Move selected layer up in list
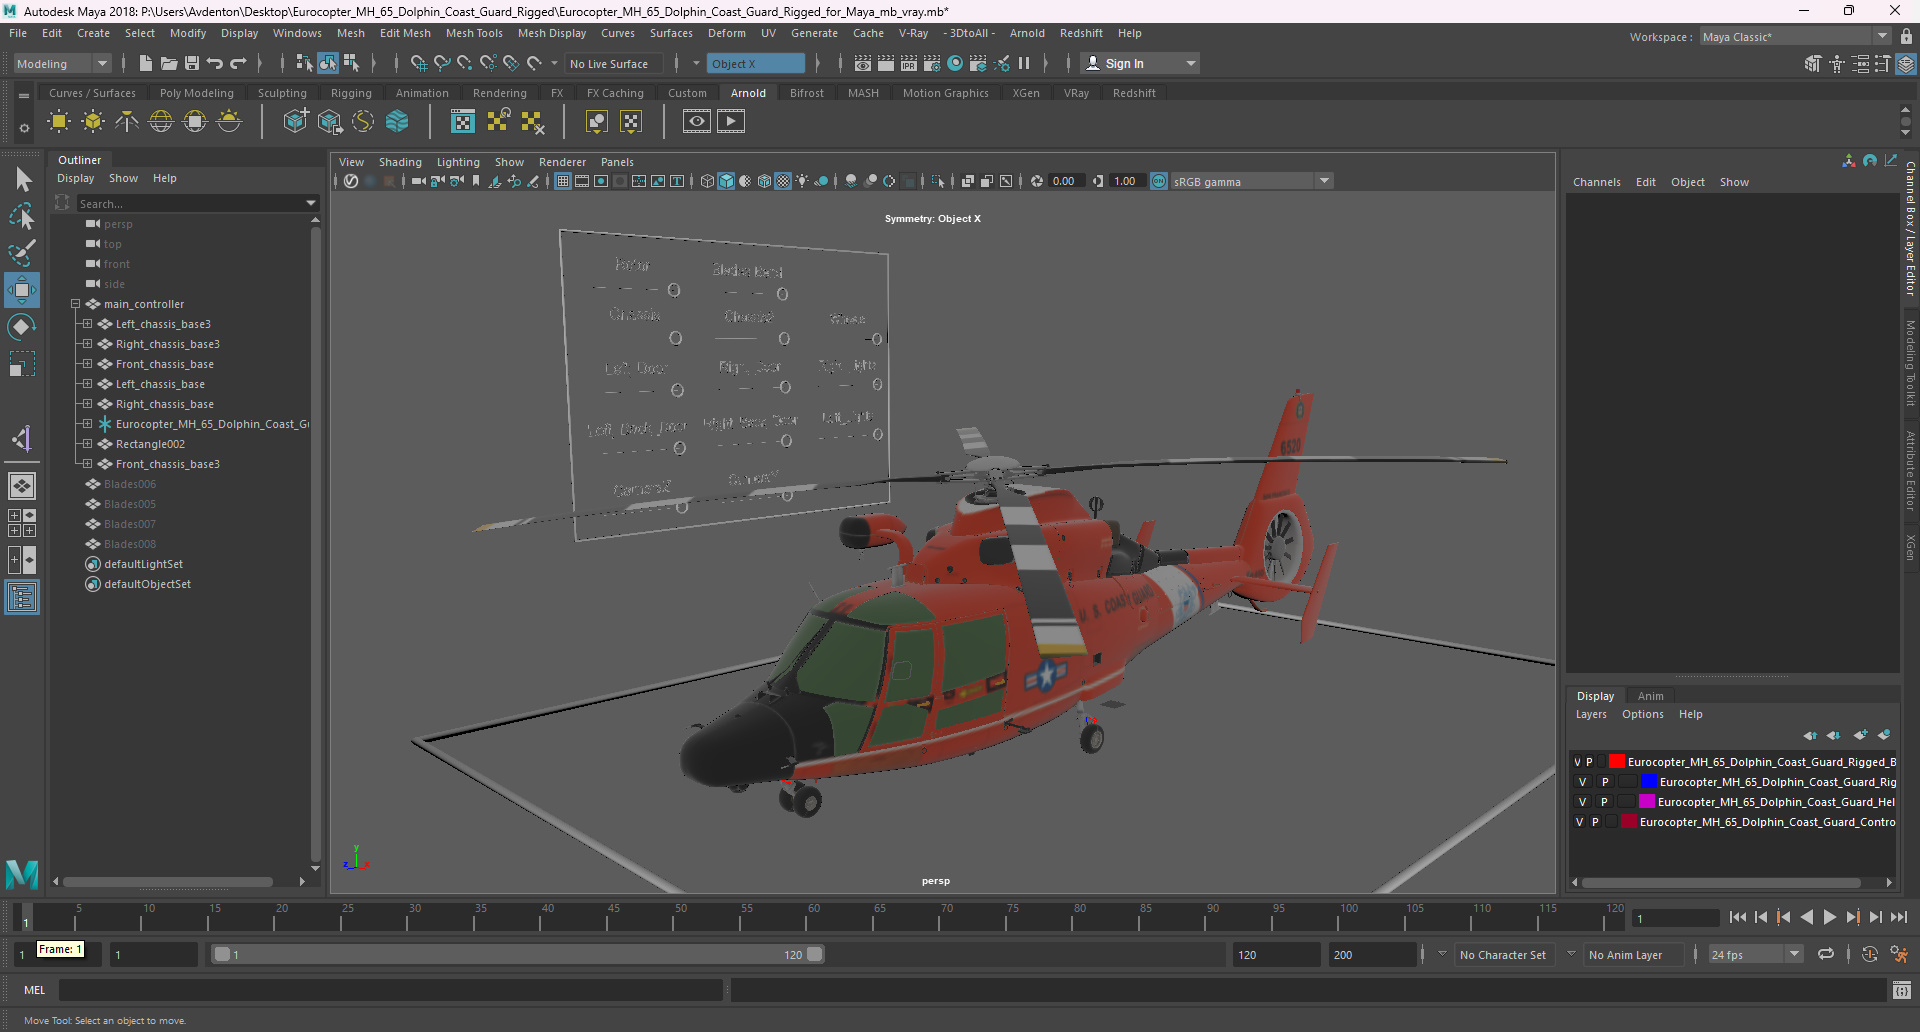The height and width of the screenshot is (1032, 1920). pos(1811,735)
